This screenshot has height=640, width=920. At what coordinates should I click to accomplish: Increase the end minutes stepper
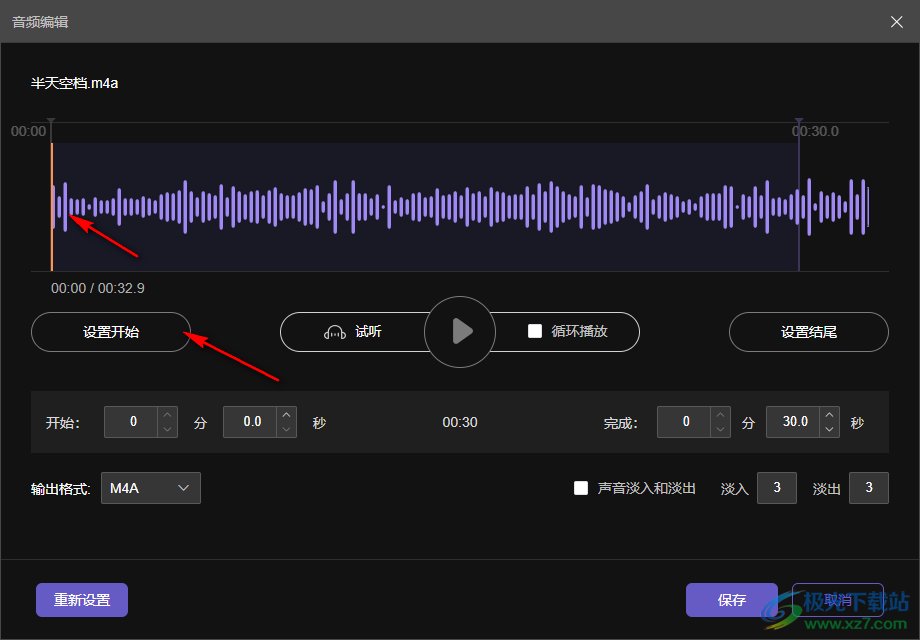pos(720,415)
